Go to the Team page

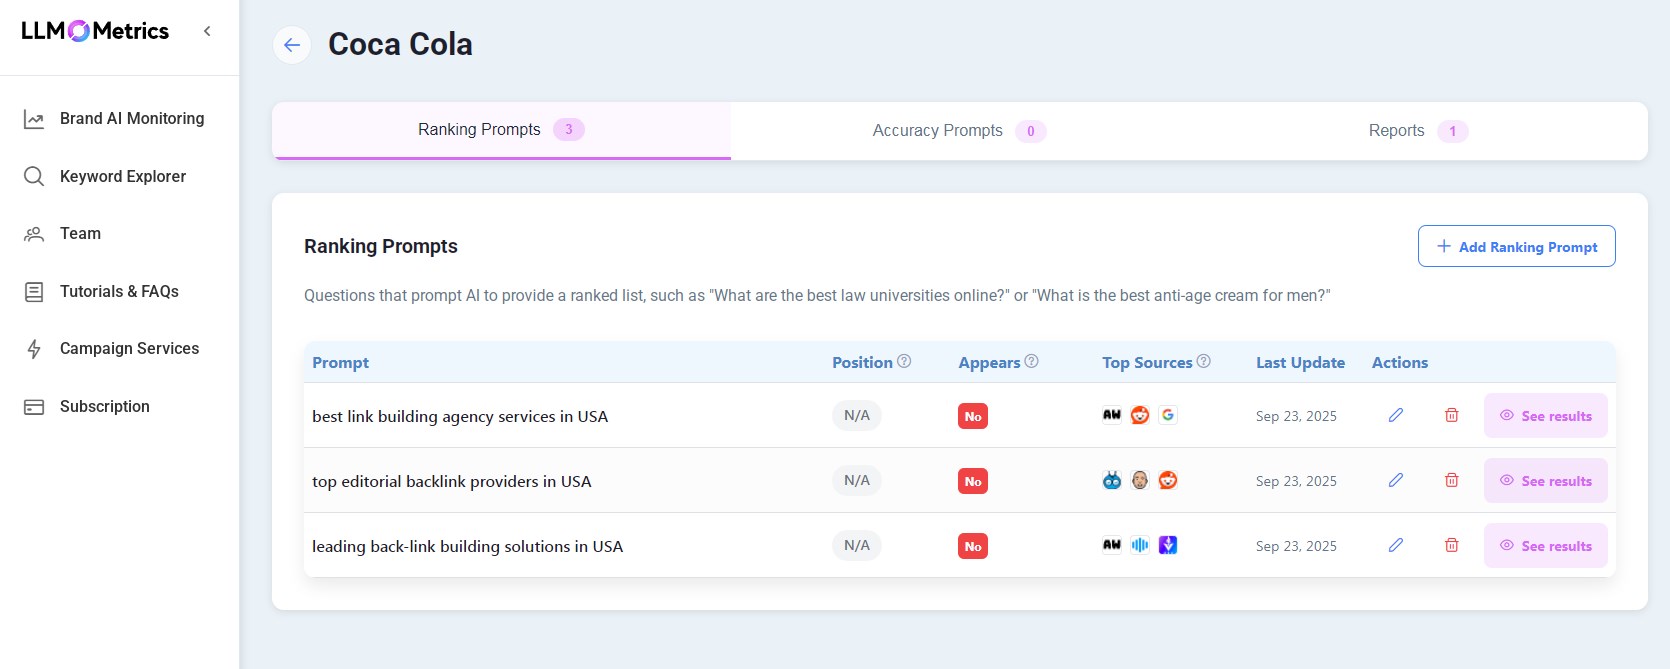point(80,234)
